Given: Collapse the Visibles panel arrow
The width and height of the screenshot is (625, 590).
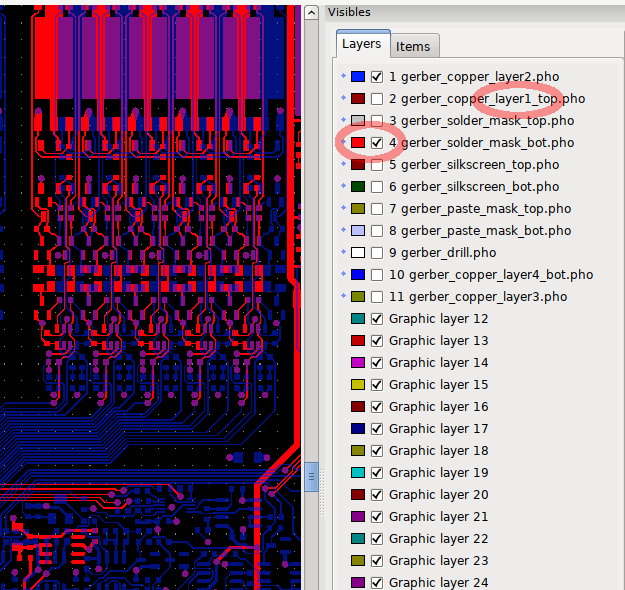Looking at the screenshot, I should click(x=312, y=12).
